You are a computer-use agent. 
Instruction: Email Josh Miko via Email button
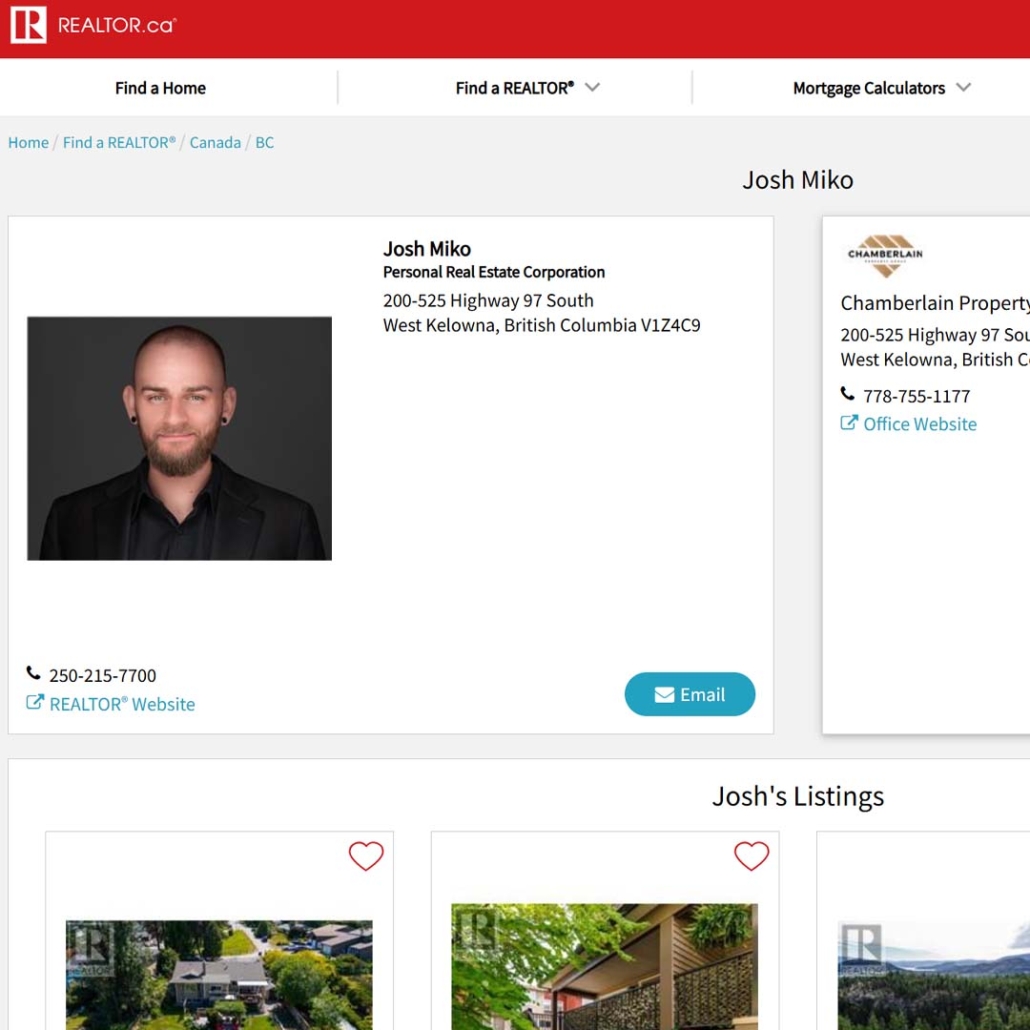coord(690,694)
